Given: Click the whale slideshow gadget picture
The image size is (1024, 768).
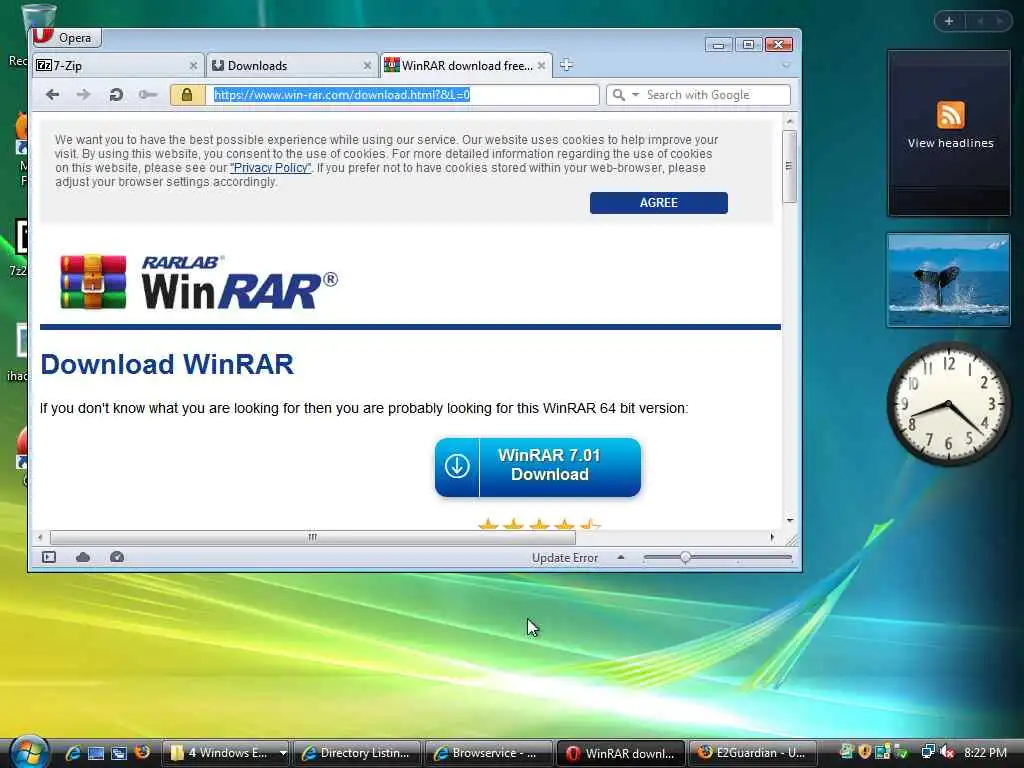Looking at the screenshot, I should pos(948,280).
